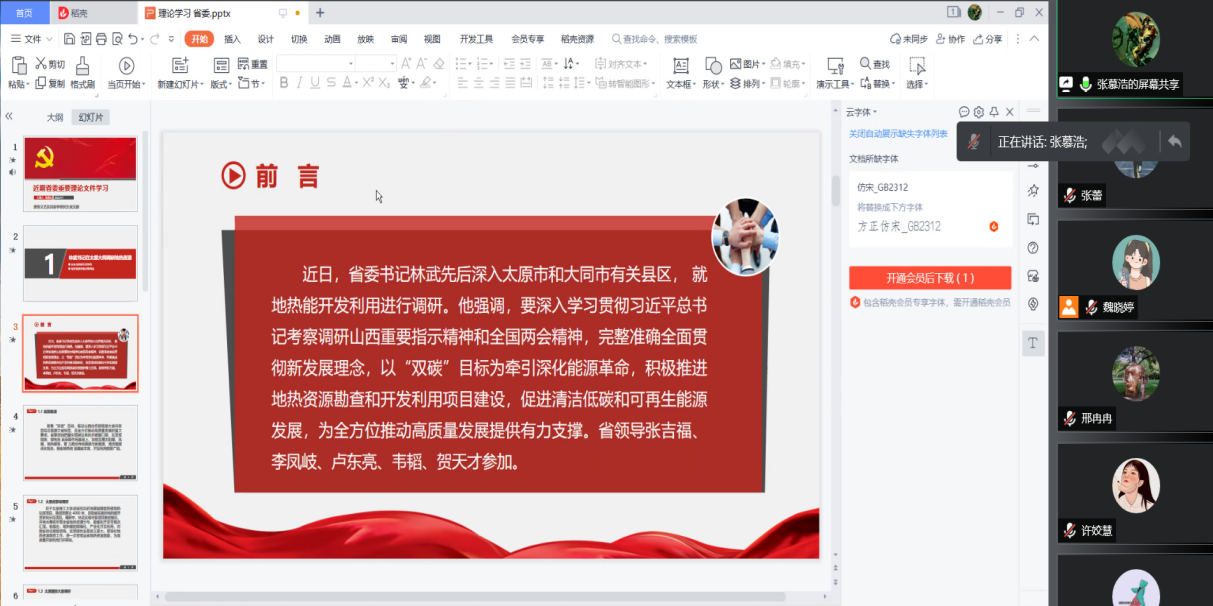
Task: Click 关闭自动展示缺失字体列表 link
Action: pyautogui.click(x=898, y=133)
